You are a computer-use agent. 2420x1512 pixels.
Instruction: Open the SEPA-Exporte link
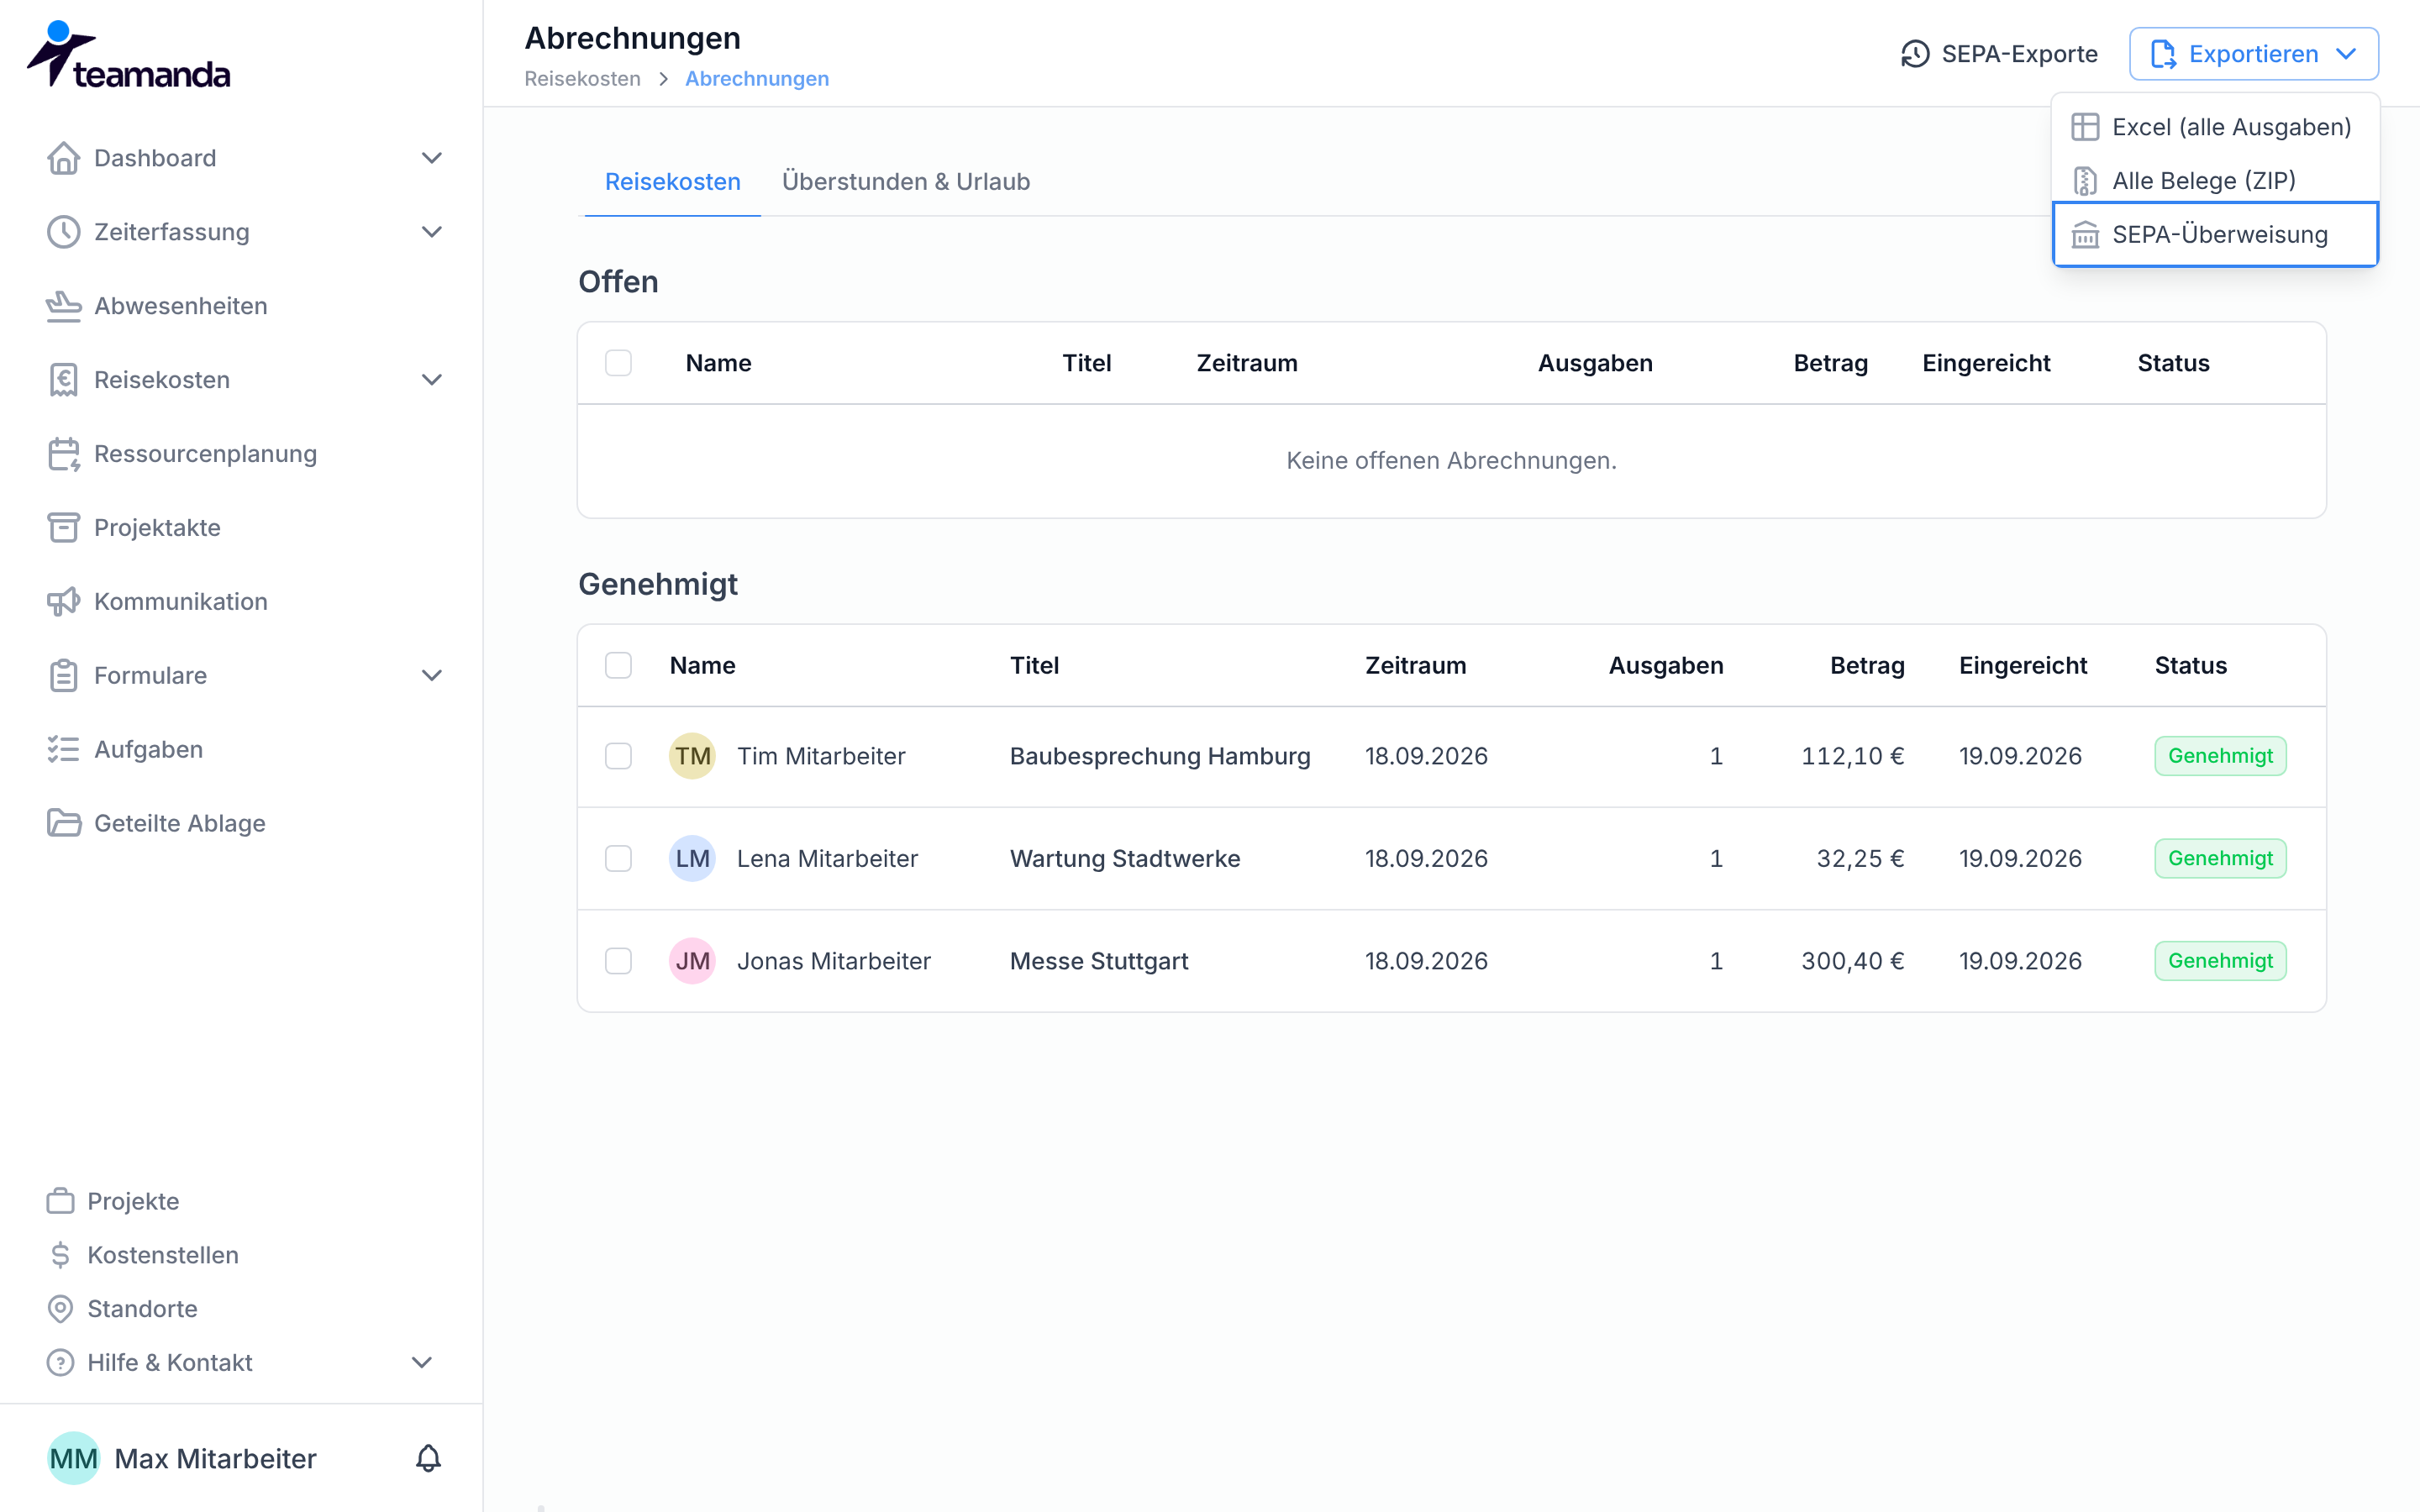click(x=1999, y=54)
